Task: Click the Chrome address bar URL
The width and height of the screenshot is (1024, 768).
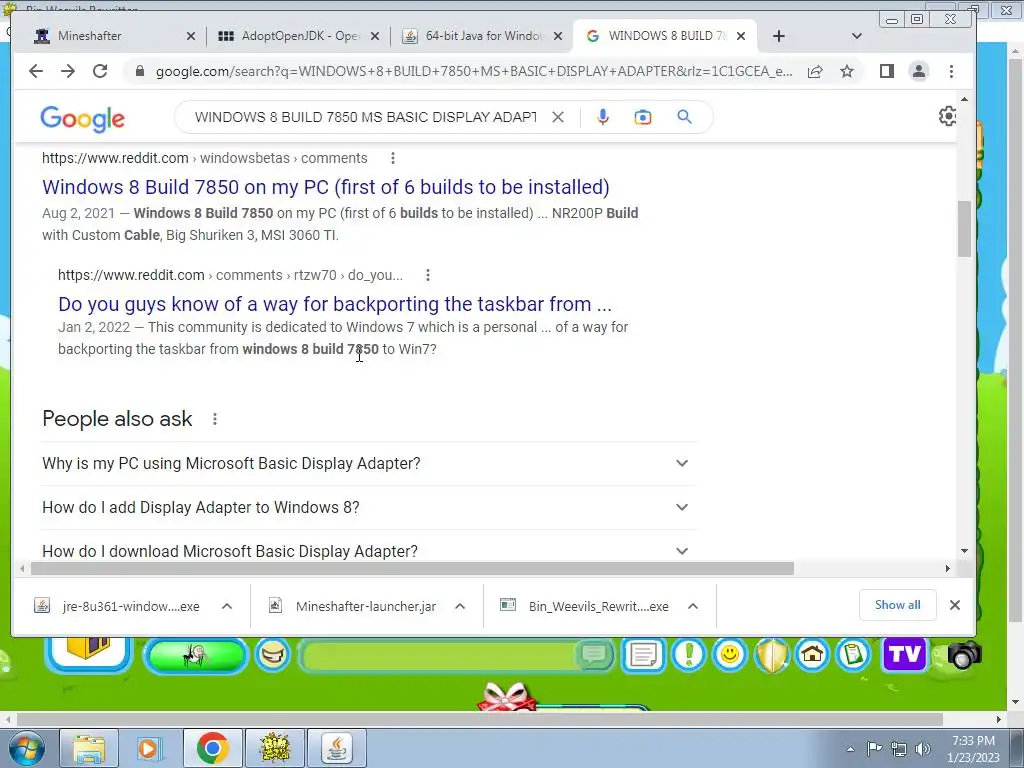Action: (474, 71)
